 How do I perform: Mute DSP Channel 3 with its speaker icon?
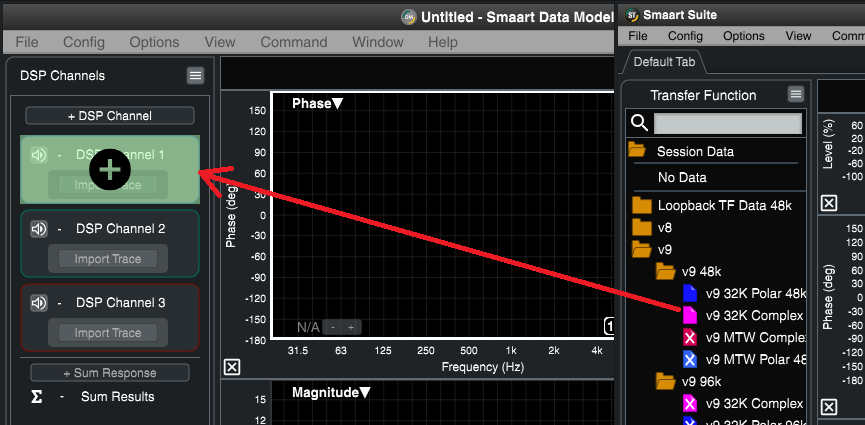click(x=39, y=302)
